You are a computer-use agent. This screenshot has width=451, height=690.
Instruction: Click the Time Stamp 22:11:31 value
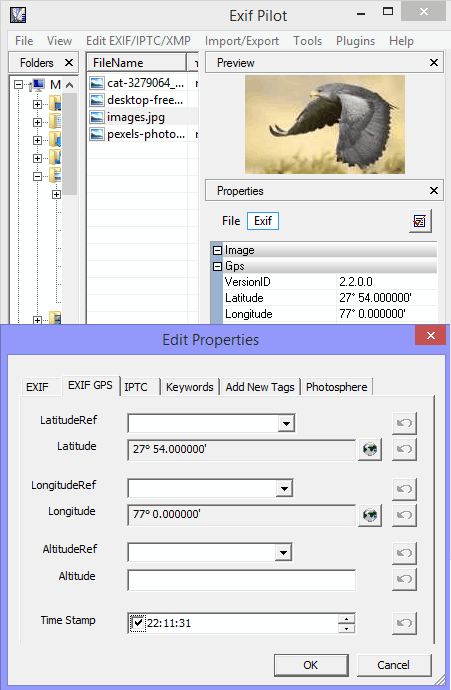pos(169,623)
